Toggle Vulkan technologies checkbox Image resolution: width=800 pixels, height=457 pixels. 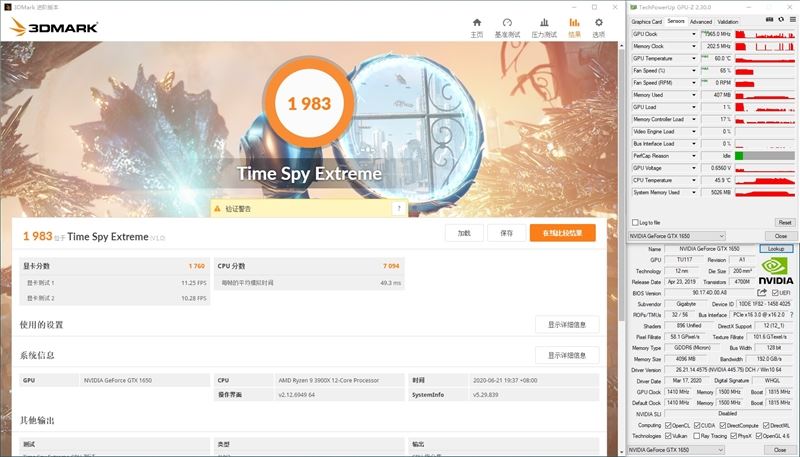point(668,436)
